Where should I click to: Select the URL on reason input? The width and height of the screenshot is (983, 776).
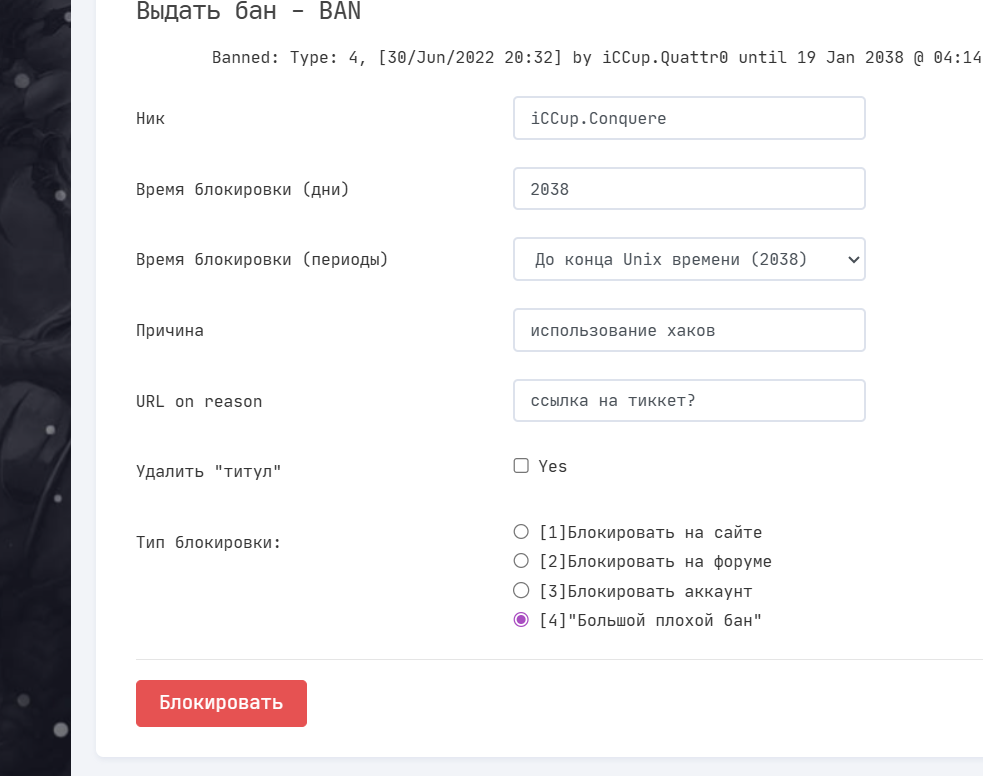688,401
